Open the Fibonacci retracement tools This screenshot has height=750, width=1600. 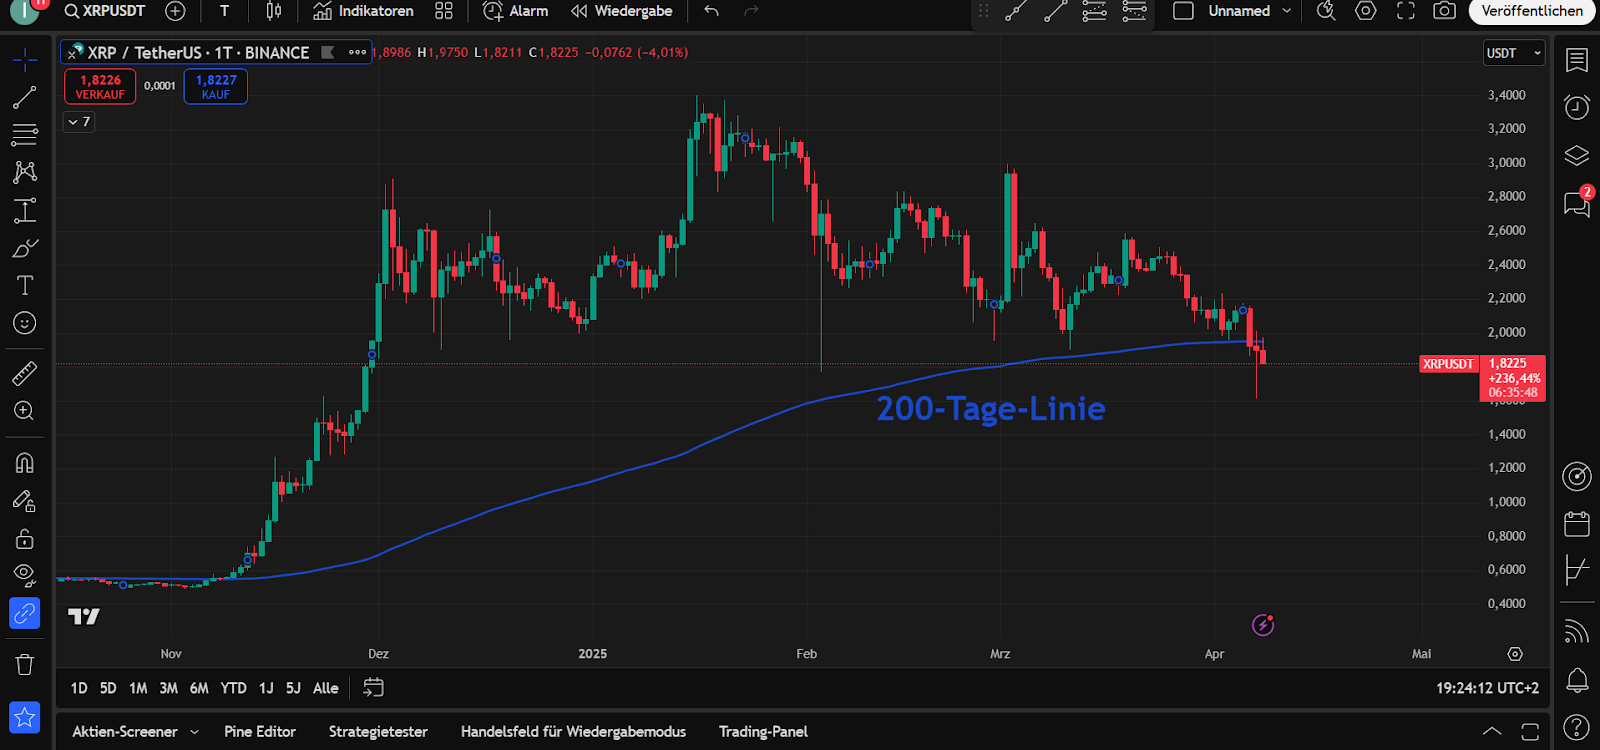(x=25, y=134)
